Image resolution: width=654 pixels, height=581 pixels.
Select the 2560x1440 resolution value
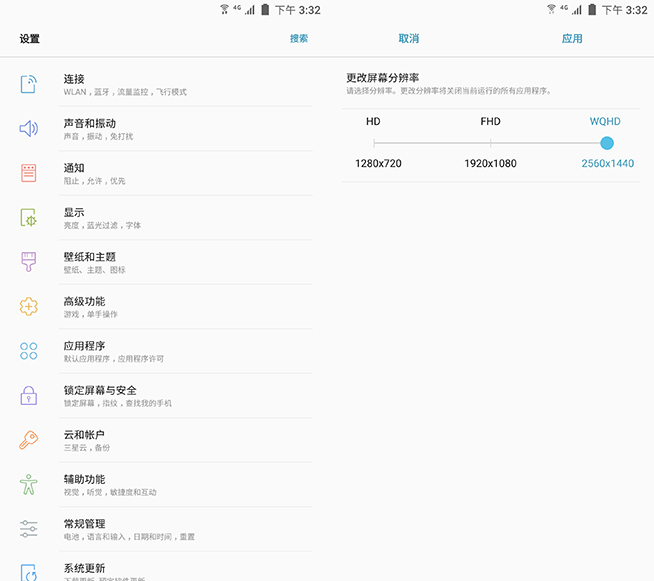pos(608,163)
